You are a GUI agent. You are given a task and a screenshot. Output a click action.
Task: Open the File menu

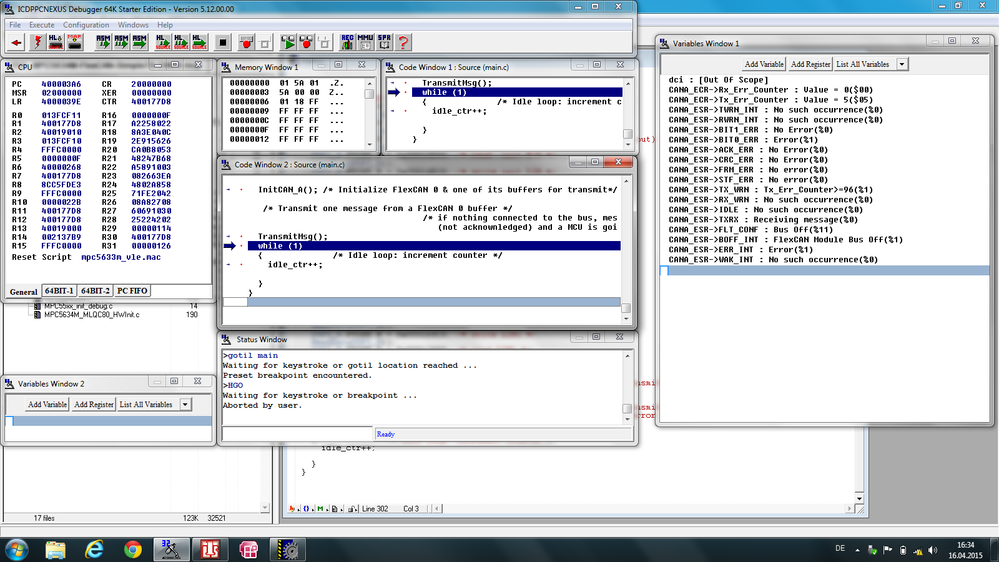(15, 25)
